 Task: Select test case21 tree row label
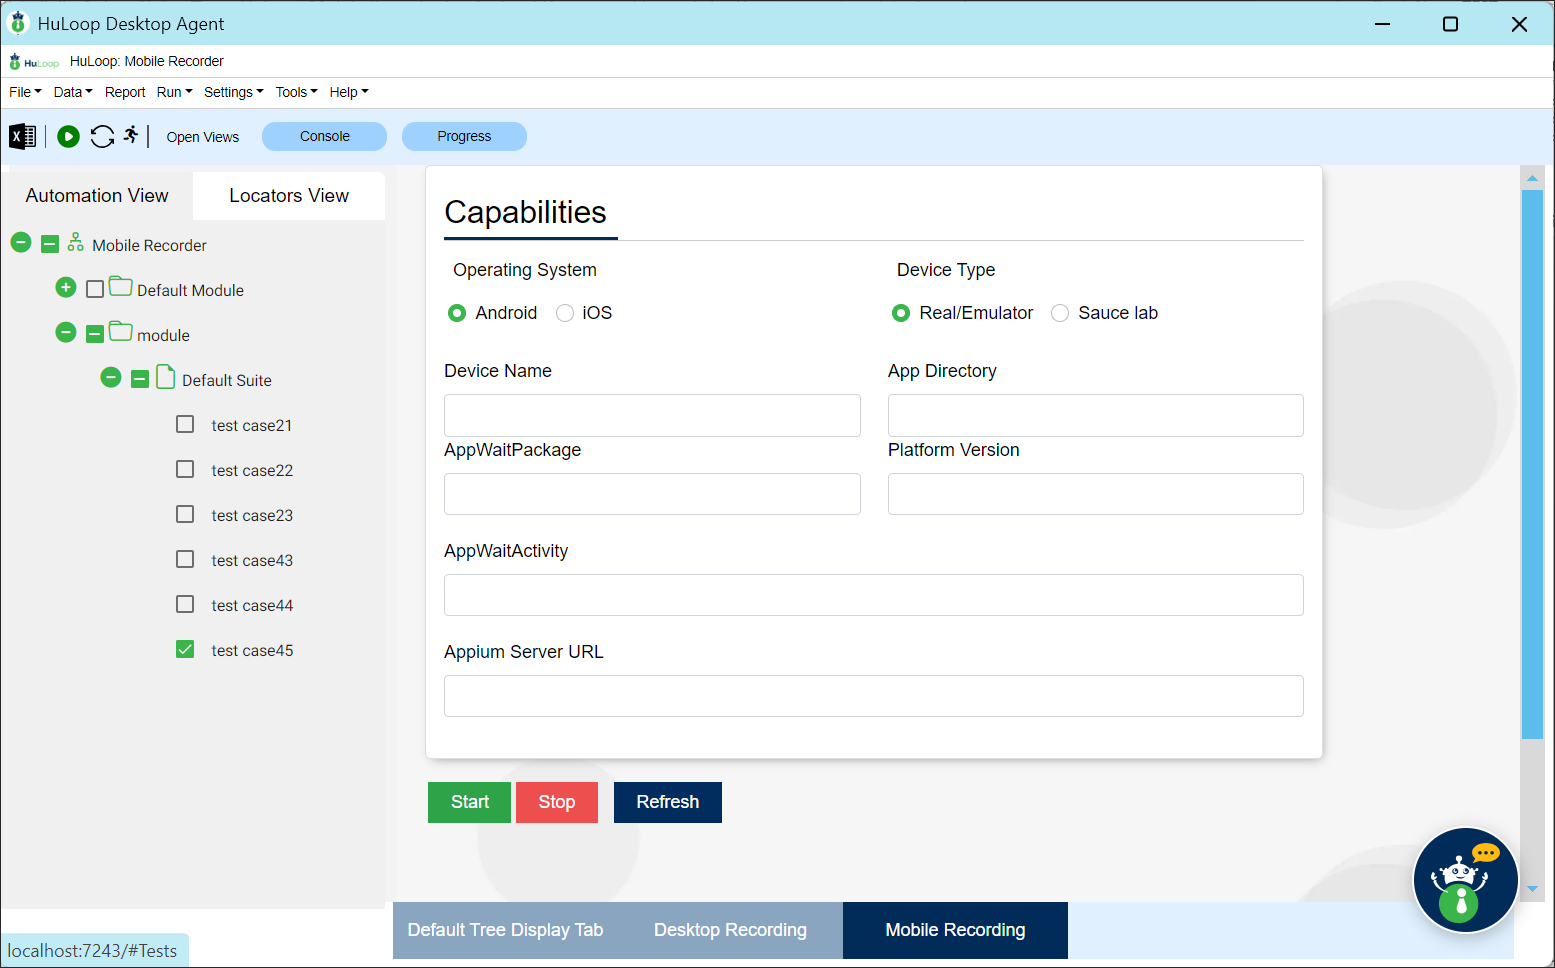pos(252,425)
